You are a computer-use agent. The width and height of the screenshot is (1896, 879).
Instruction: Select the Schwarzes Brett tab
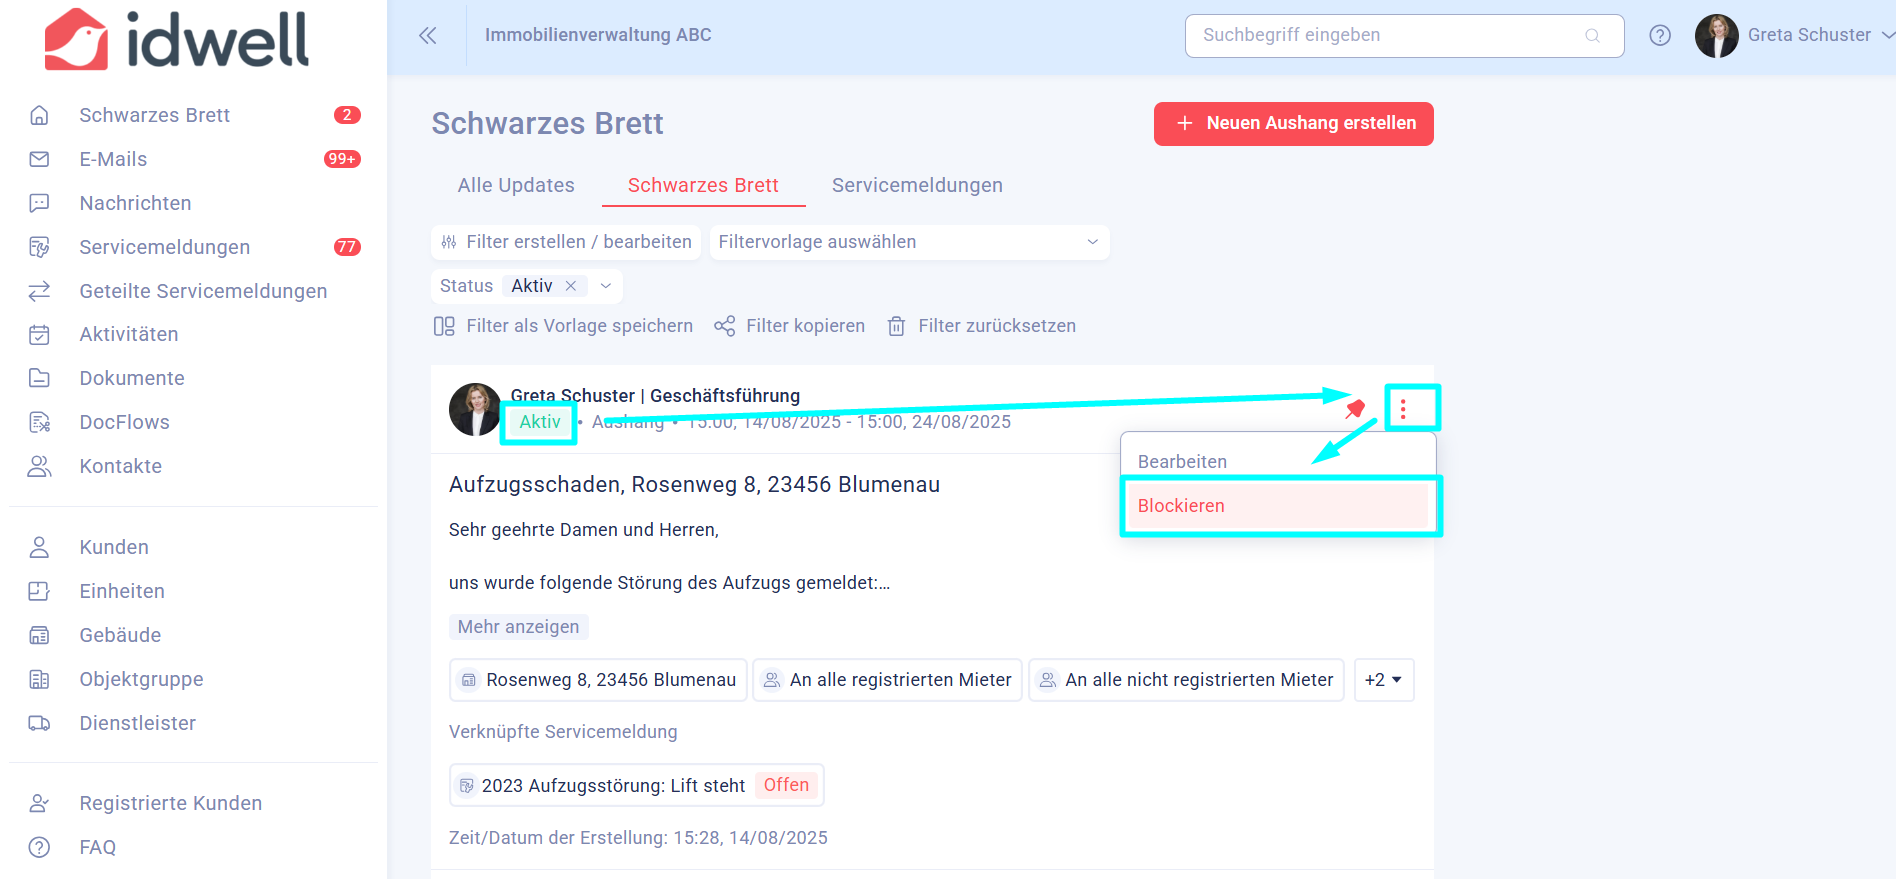pos(703,185)
